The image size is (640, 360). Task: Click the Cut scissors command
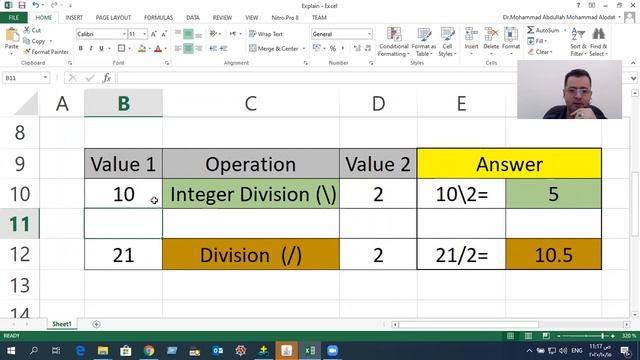(x=32, y=30)
